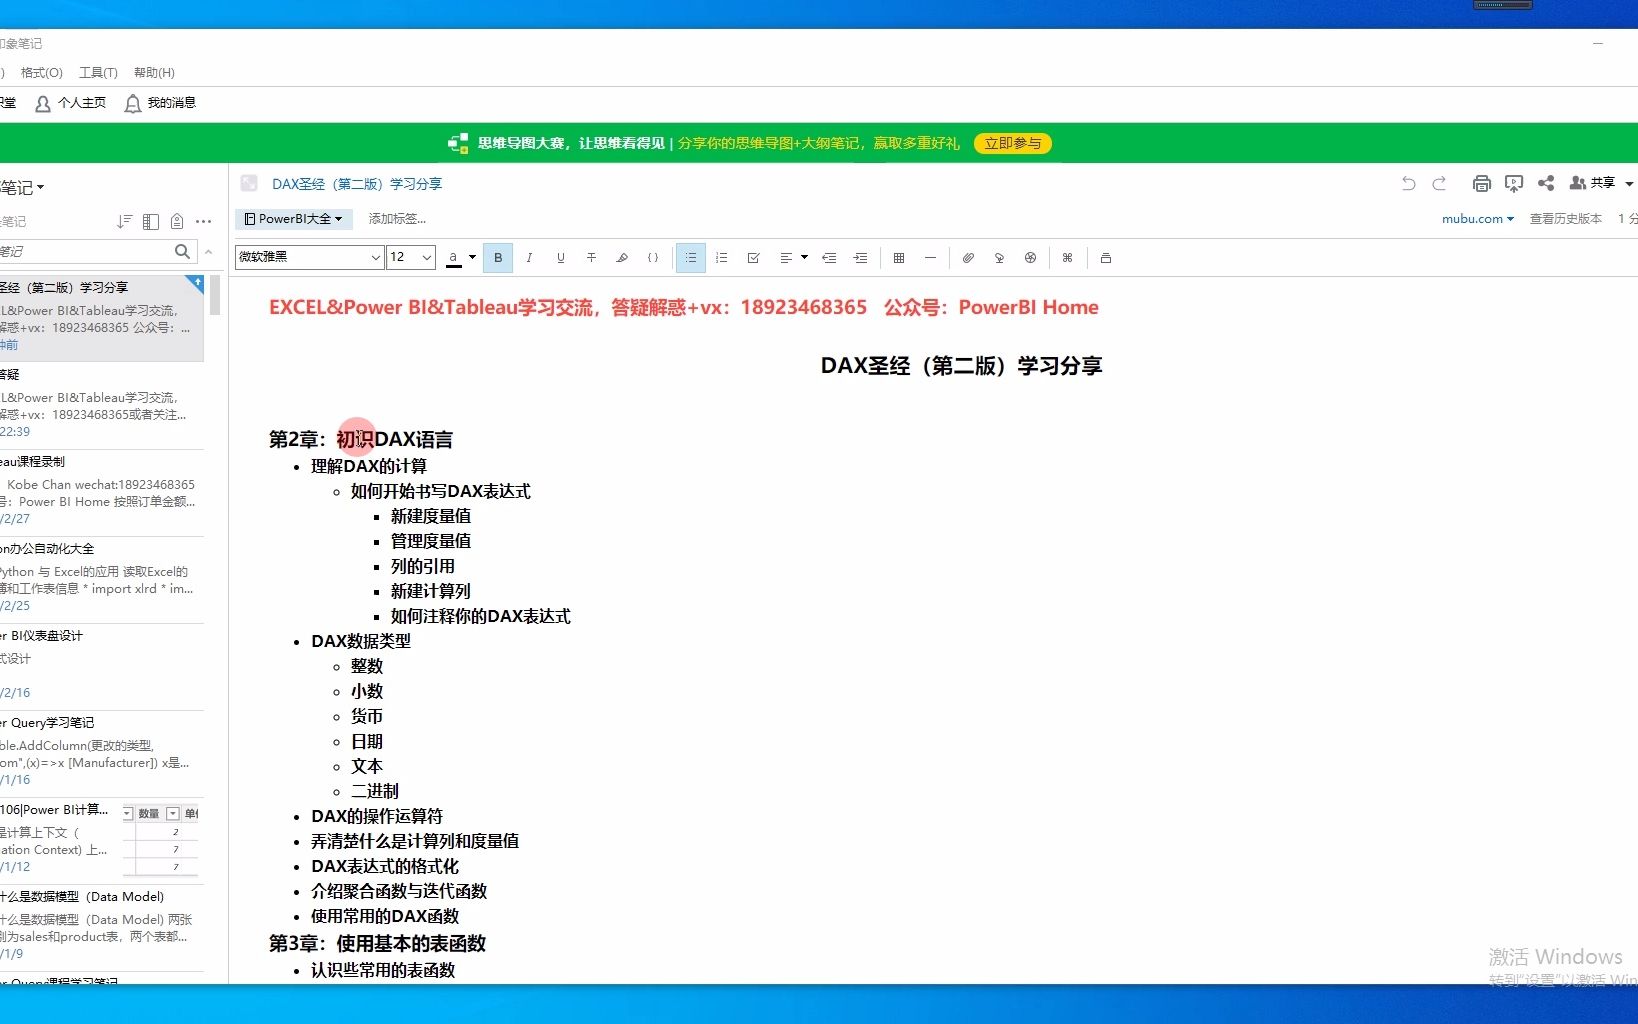Viewport: 1638px width, 1024px height.
Task: Open the 帮助(H) menu
Action: pyautogui.click(x=154, y=73)
